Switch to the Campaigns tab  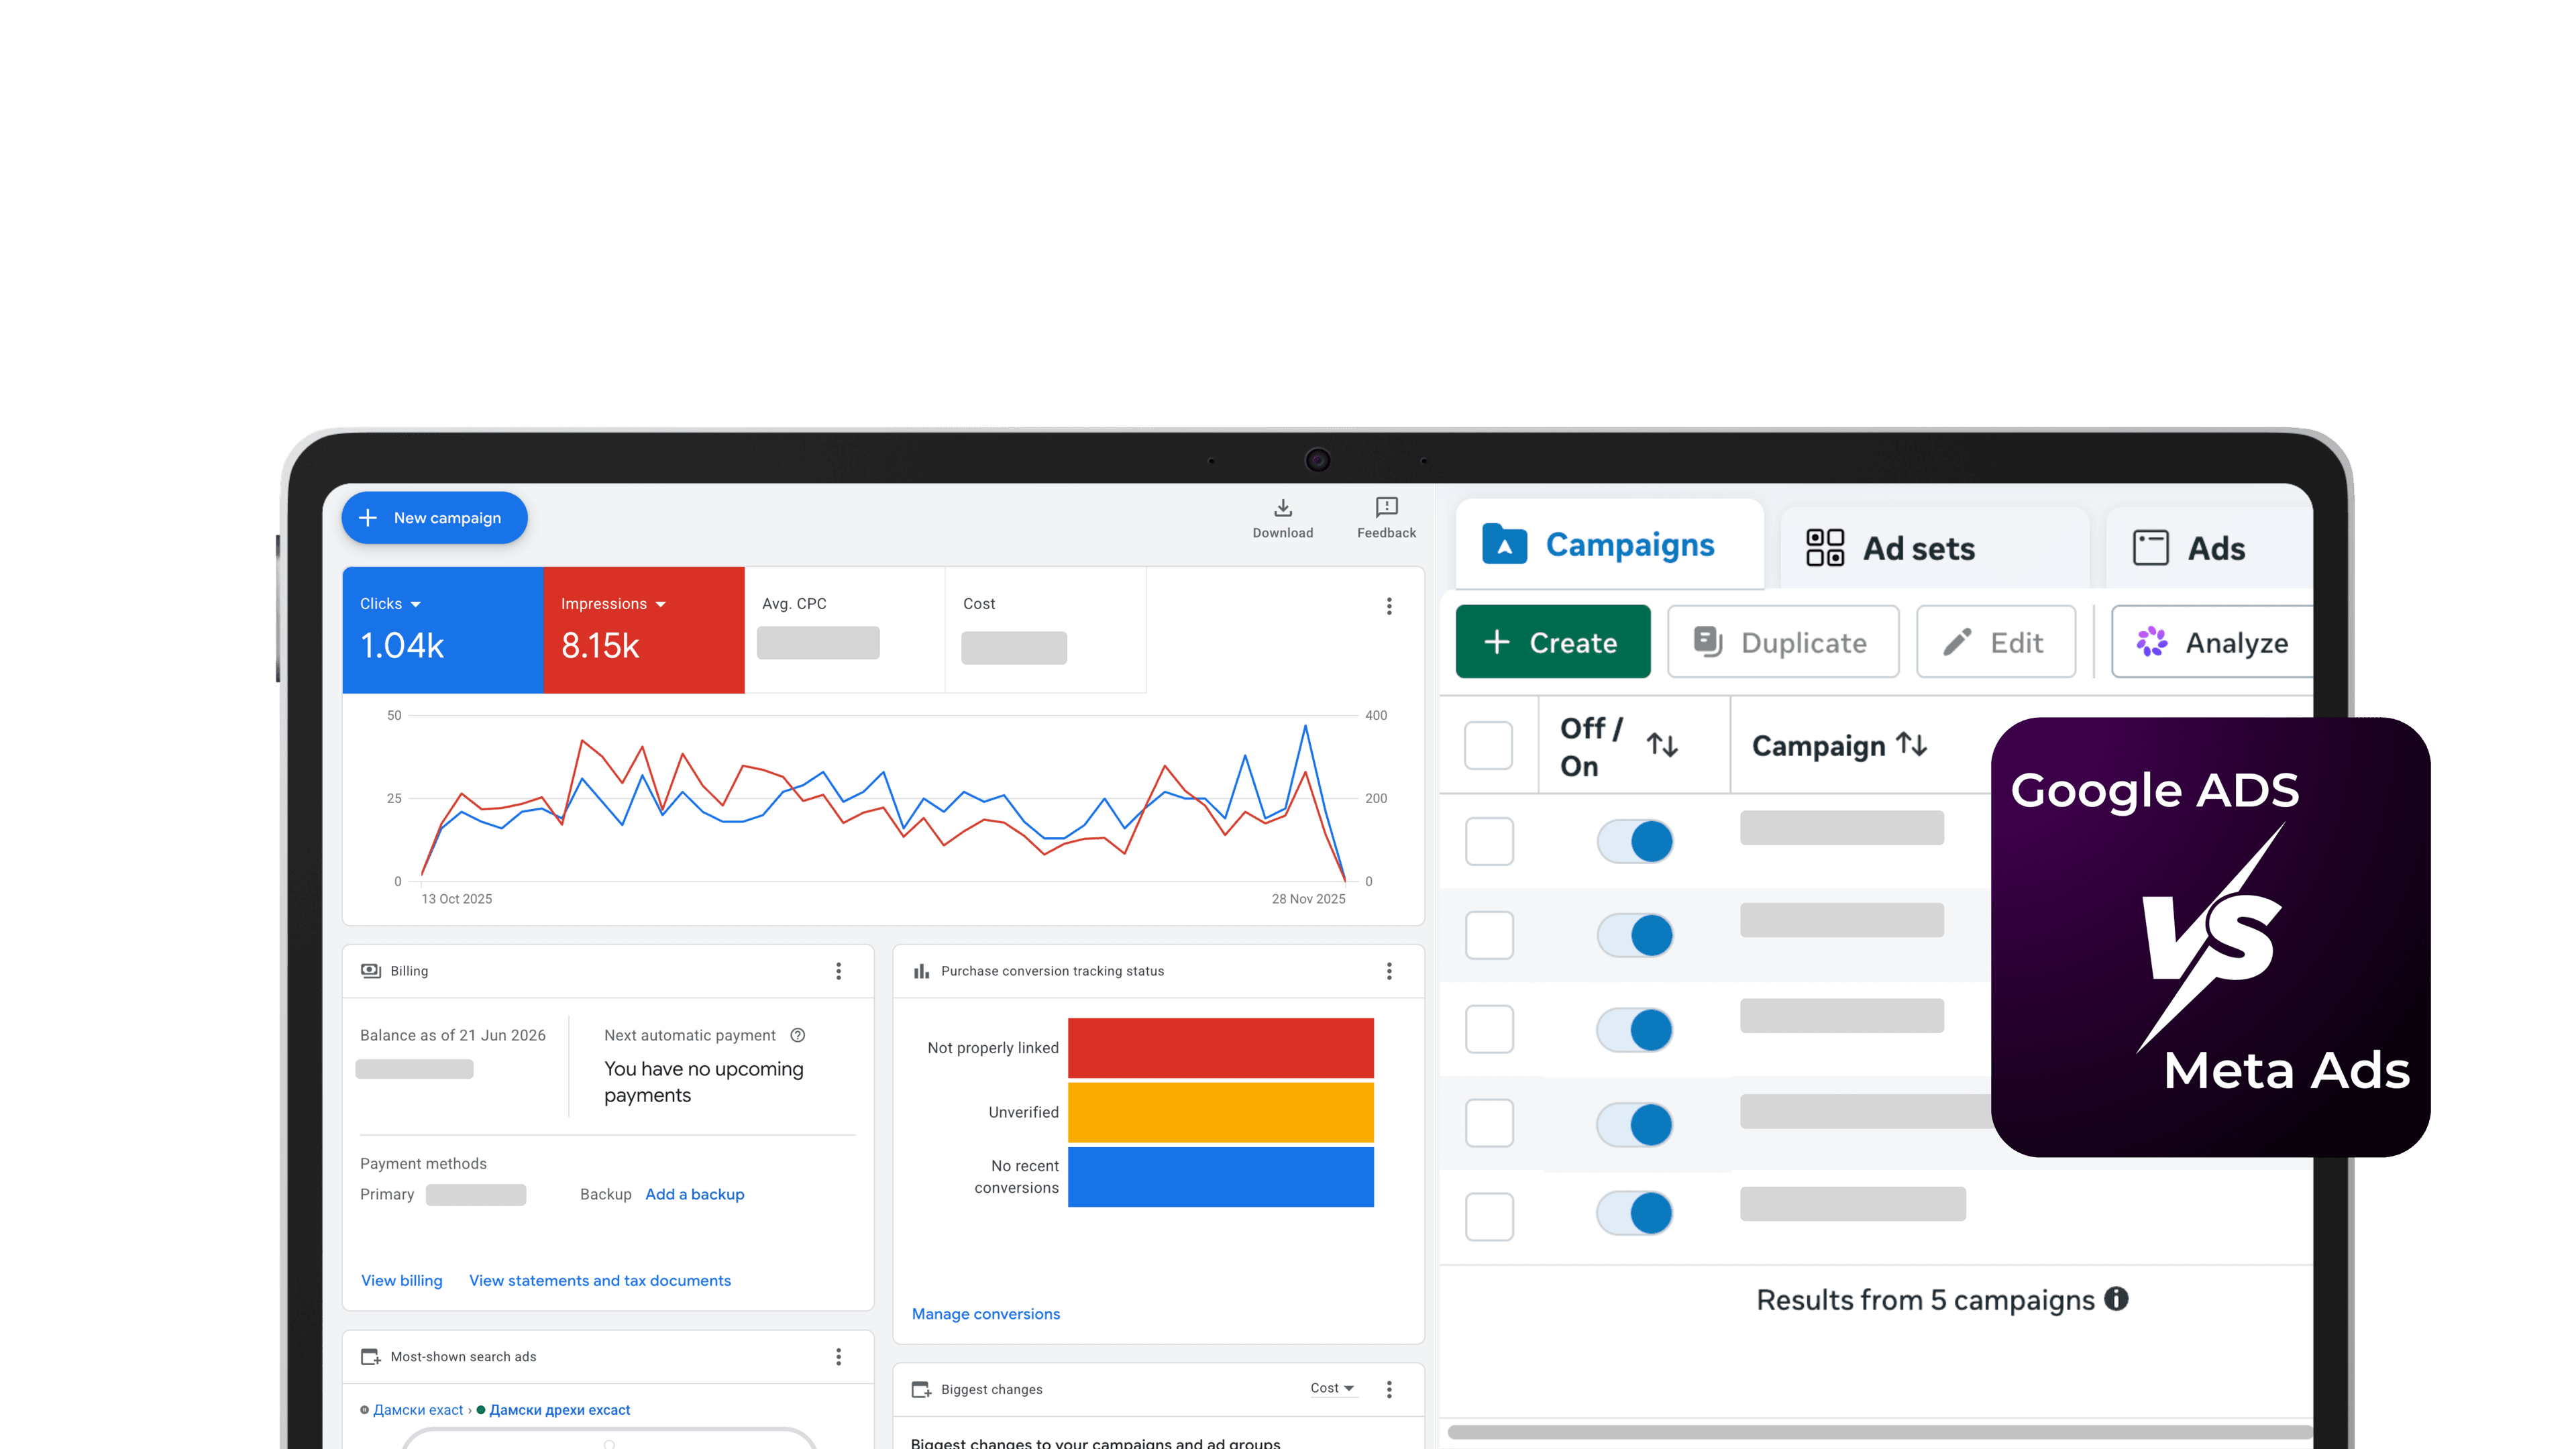pos(1609,545)
